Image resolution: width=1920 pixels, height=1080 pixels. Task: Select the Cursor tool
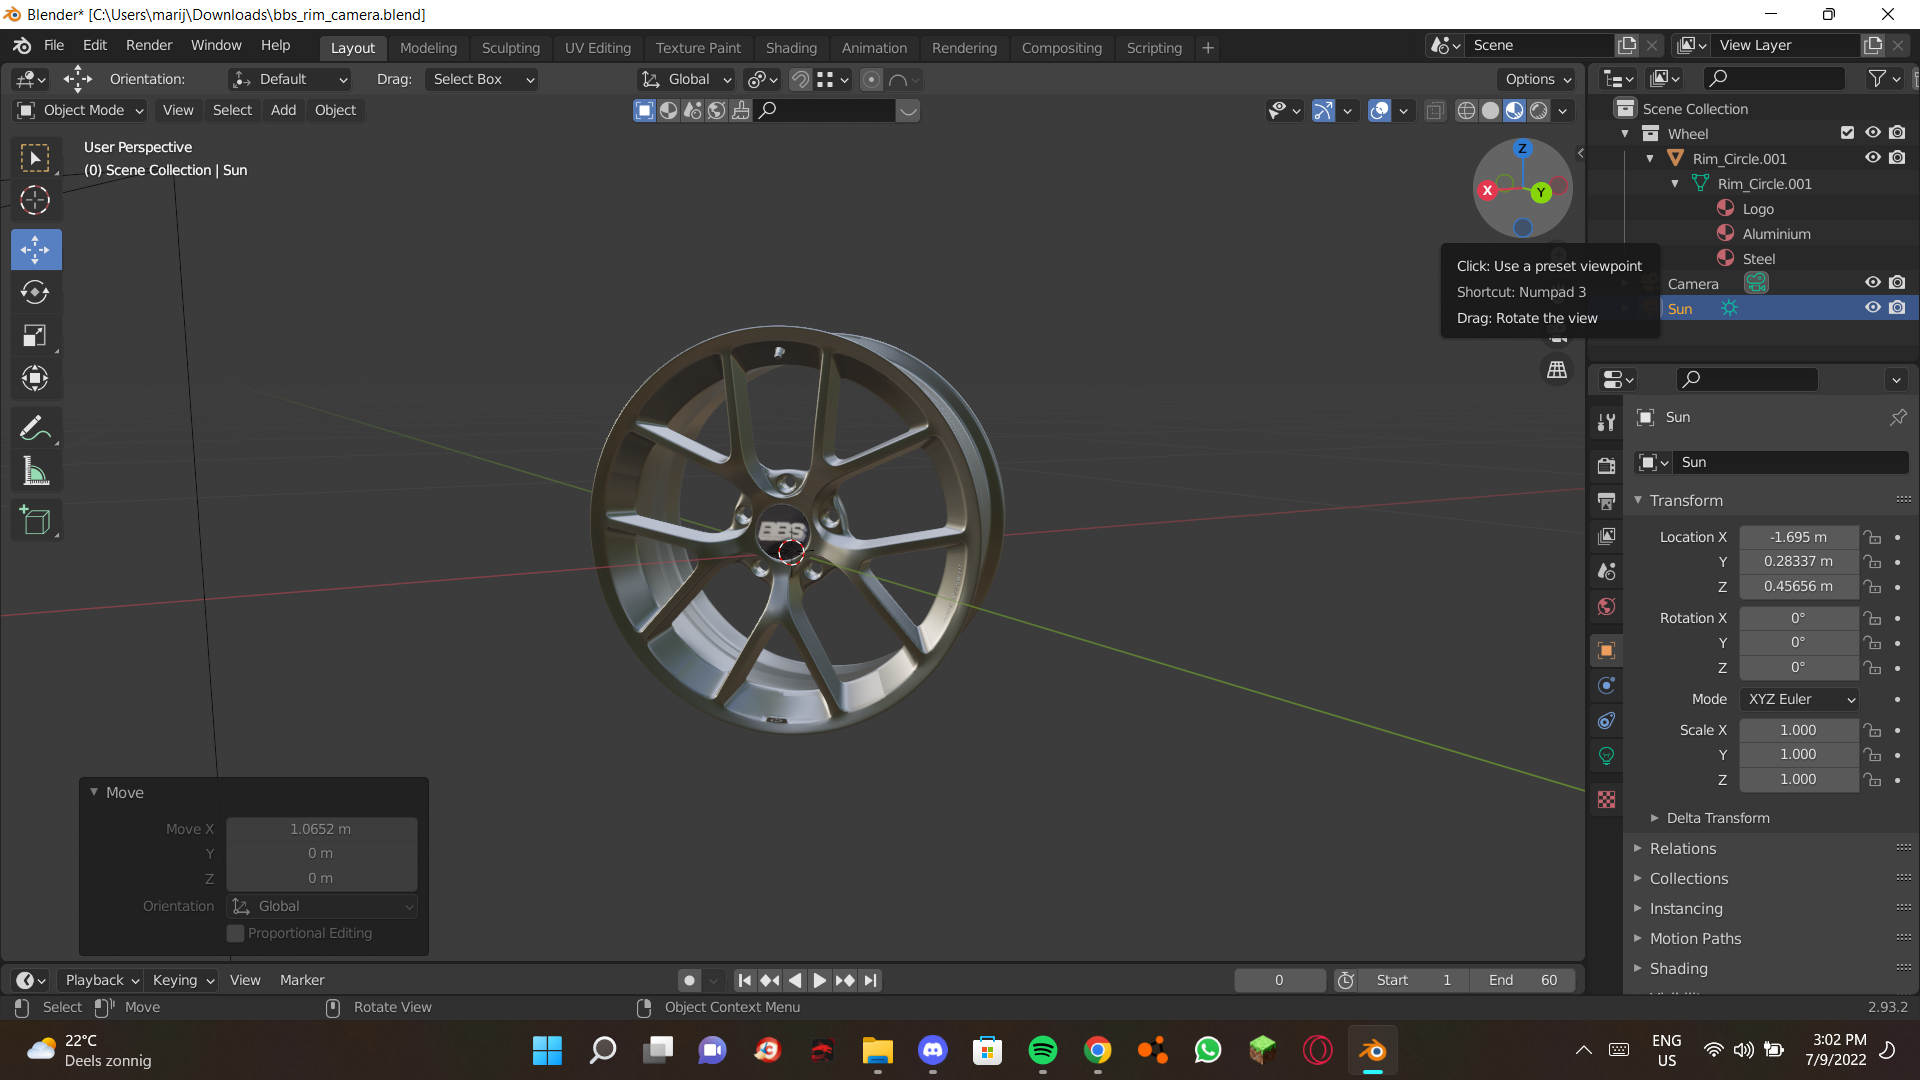coord(36,201)
